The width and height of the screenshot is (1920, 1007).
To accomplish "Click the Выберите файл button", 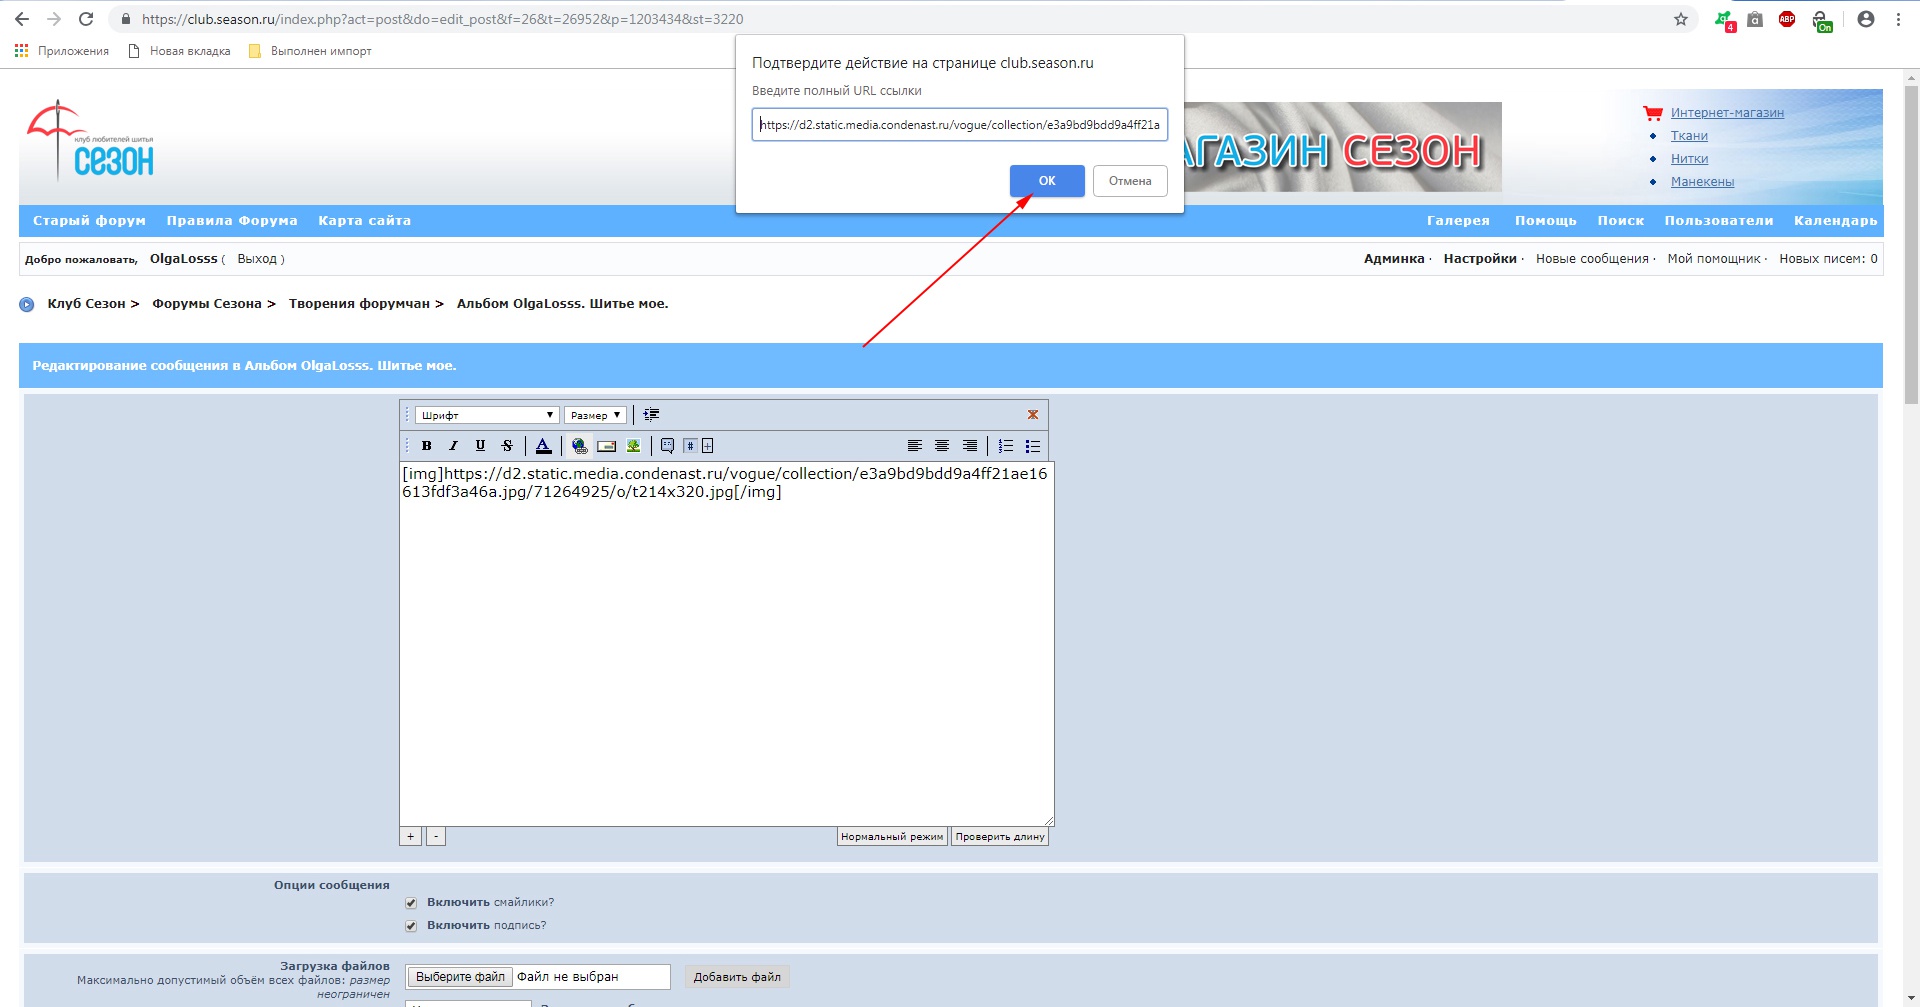I will click(460, 977).
